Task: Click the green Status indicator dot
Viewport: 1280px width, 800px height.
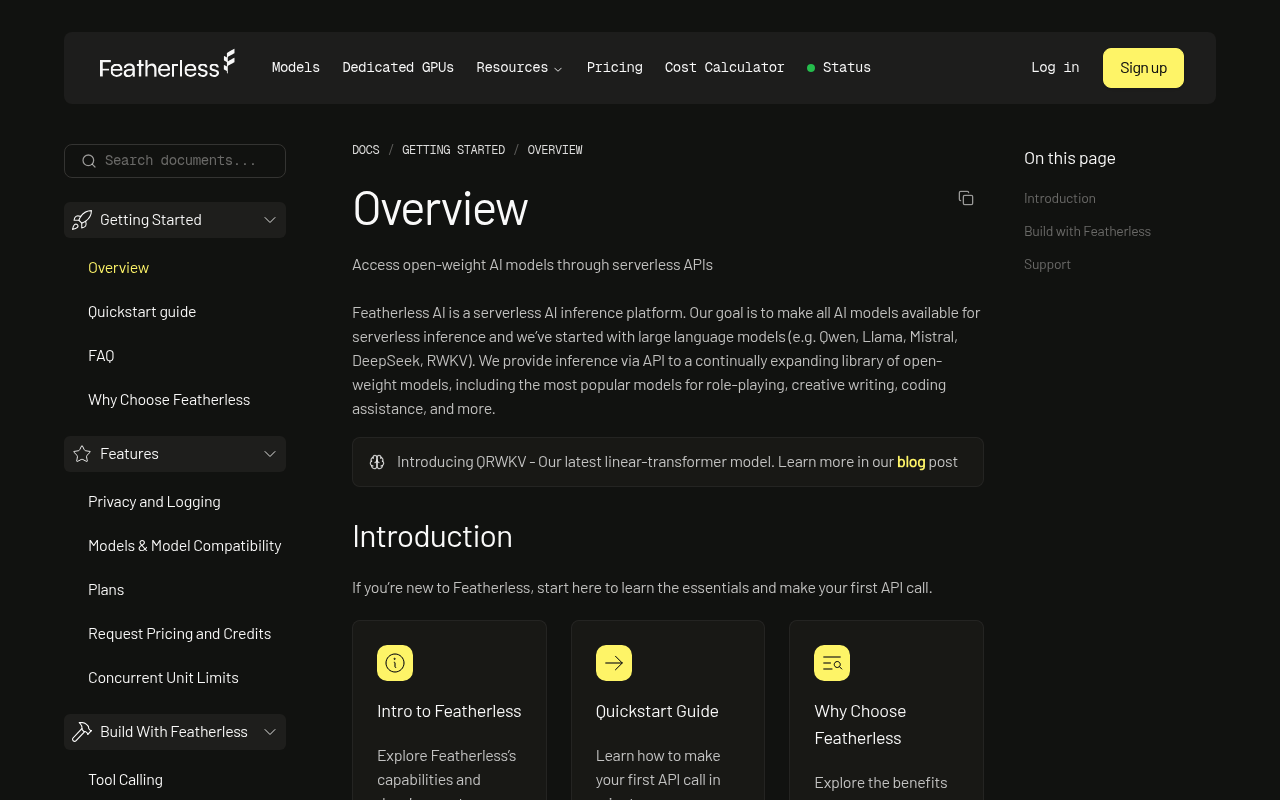Action: 811,68
